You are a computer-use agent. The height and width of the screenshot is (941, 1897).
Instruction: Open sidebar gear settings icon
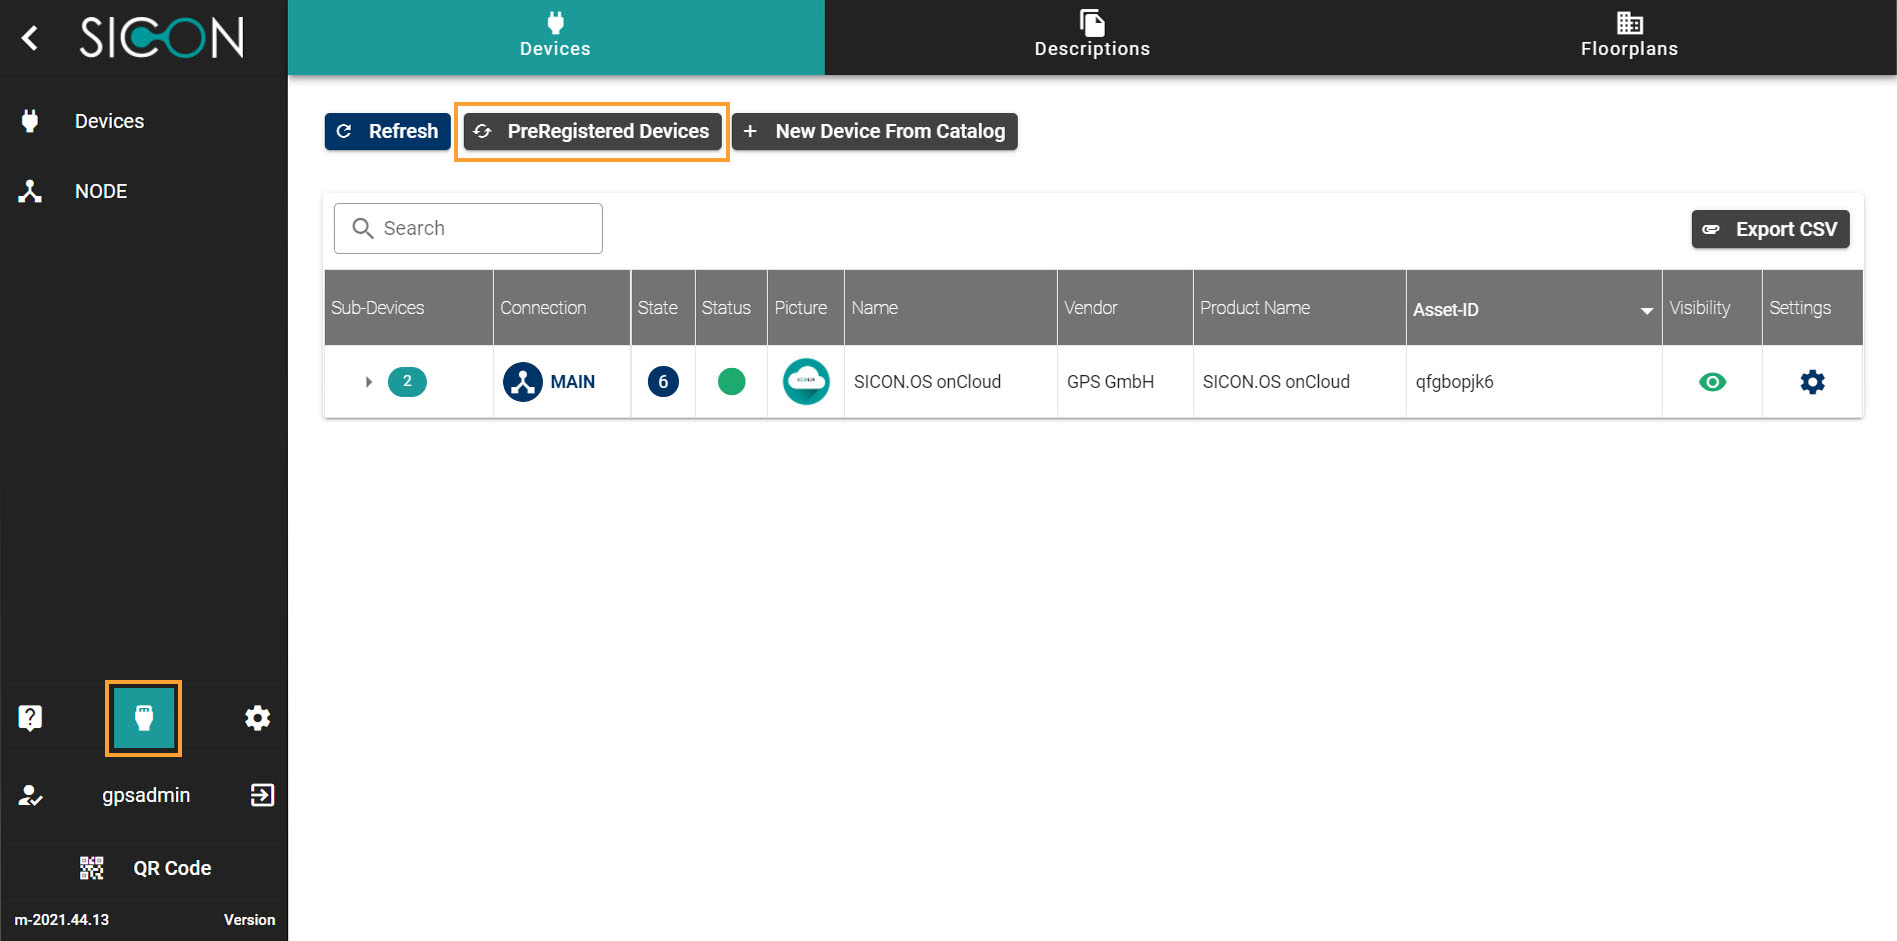(x=257, y=718)
